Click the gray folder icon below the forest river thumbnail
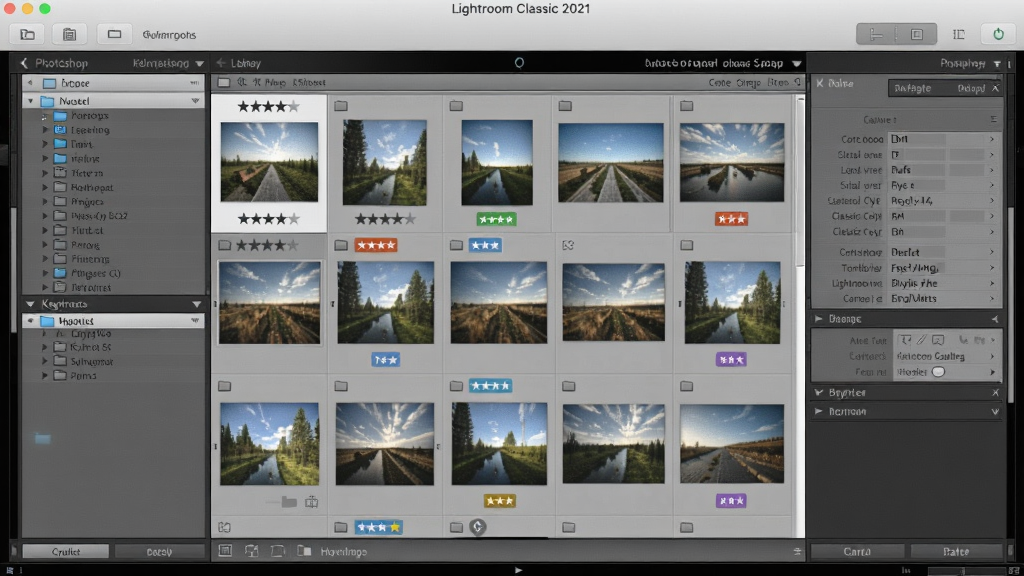1024x576 pixels. click(289, 502)
